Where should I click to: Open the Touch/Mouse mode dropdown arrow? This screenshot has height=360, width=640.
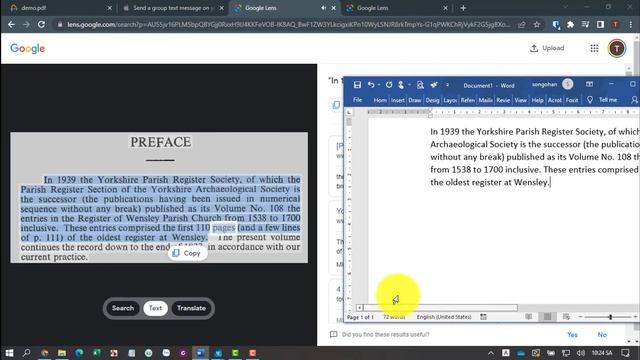coord(409,85)
